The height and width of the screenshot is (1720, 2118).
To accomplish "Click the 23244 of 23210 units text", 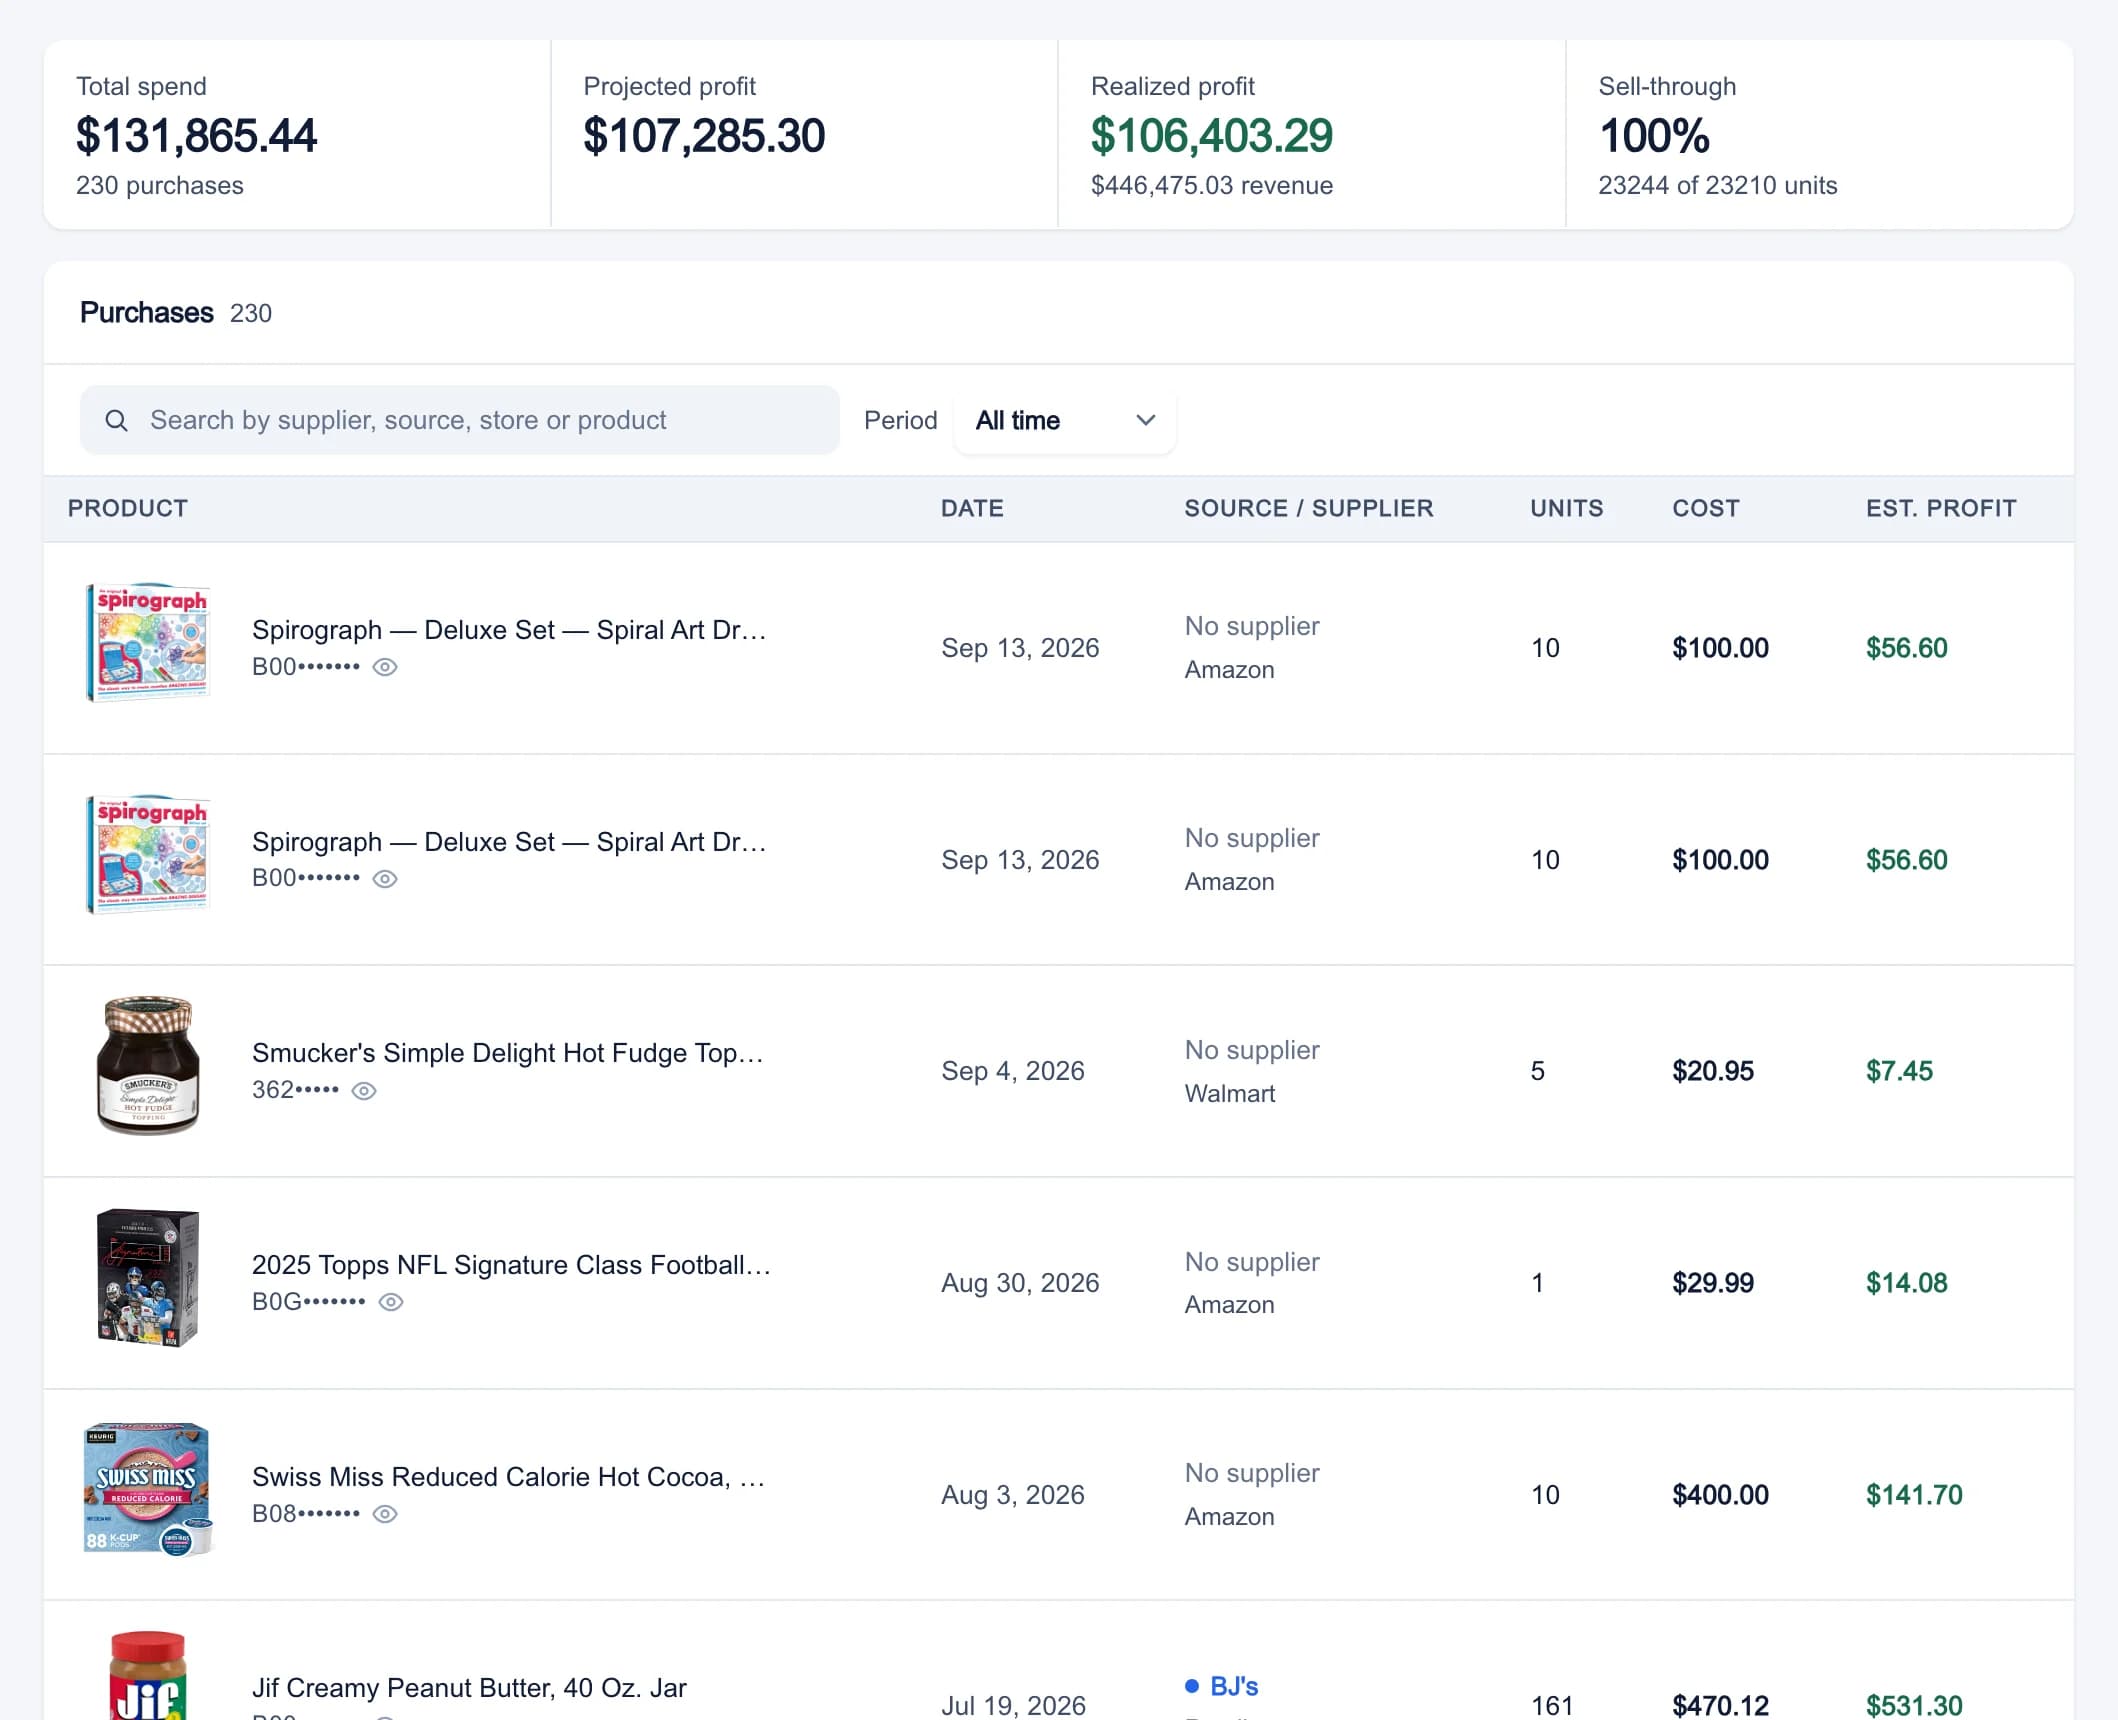I will tap(1717, 185).
